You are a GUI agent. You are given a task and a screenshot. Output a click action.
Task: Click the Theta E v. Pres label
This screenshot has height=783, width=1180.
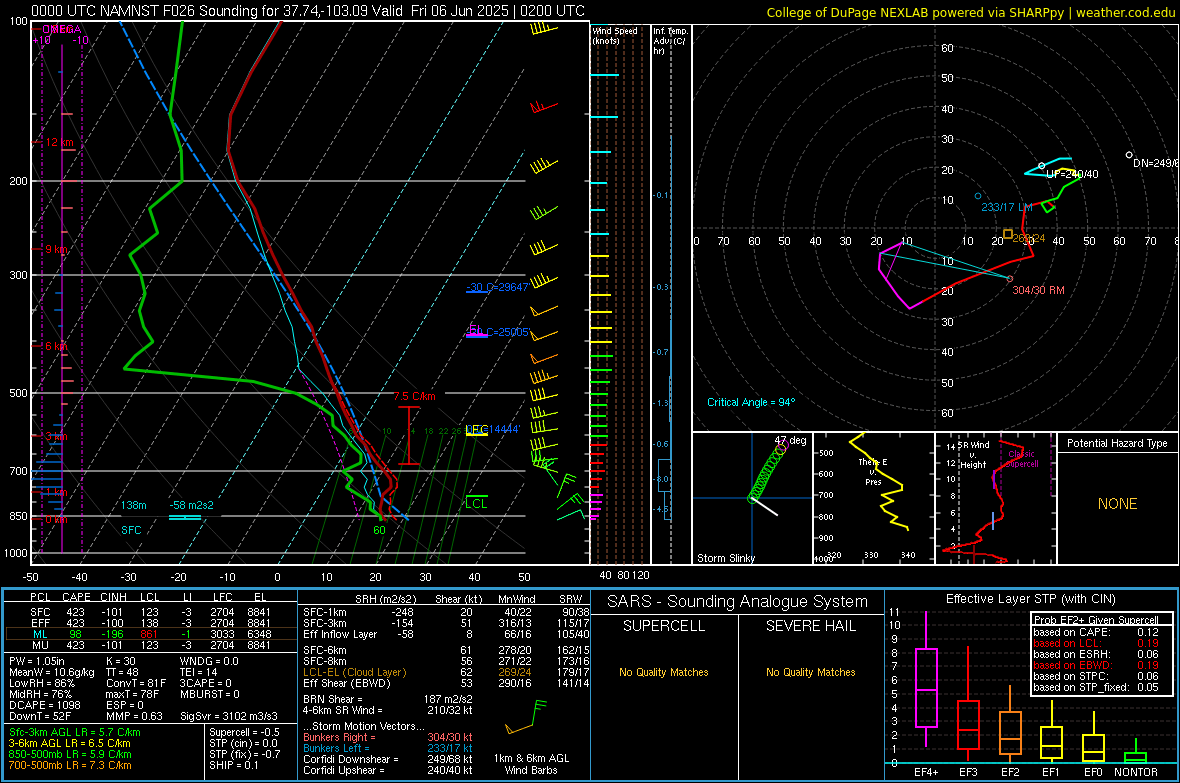click(x=873, y=472)
